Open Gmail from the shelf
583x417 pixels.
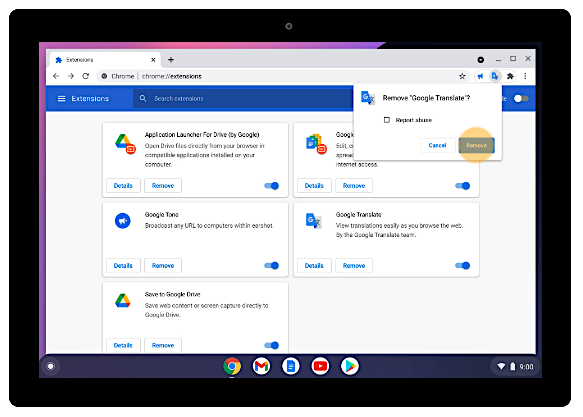(261, 366)
